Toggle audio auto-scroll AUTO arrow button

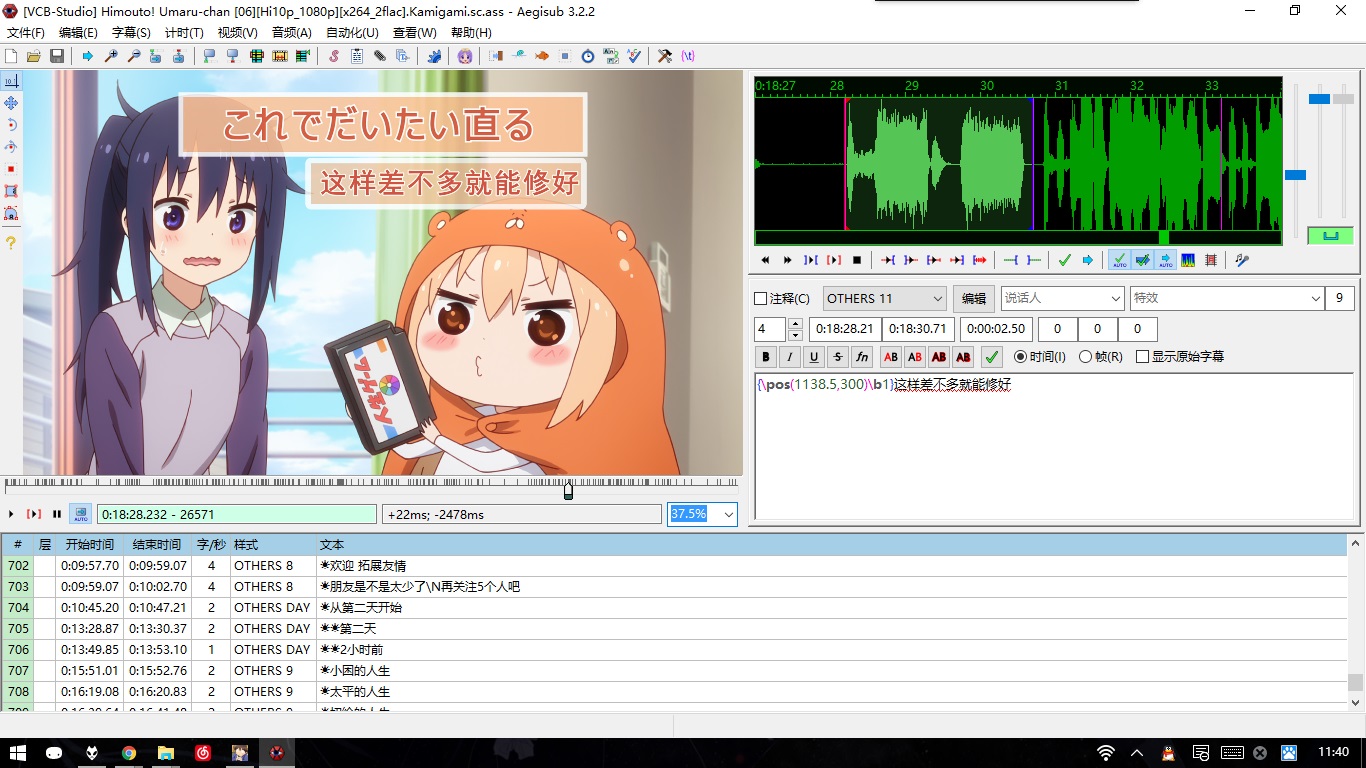pos(1166,260)
